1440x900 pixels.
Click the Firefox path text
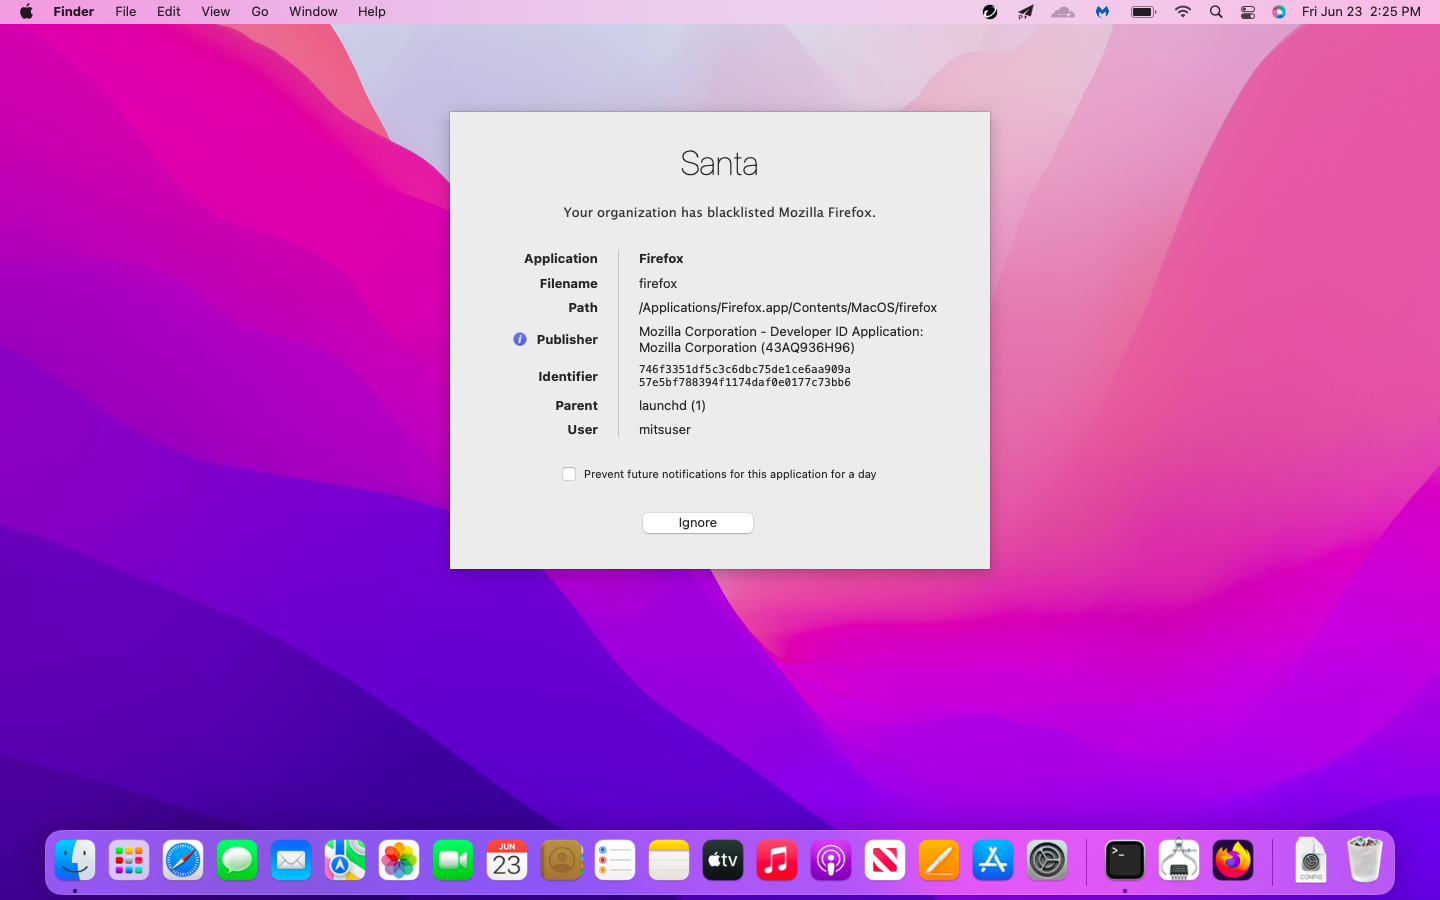coord(788,308)
